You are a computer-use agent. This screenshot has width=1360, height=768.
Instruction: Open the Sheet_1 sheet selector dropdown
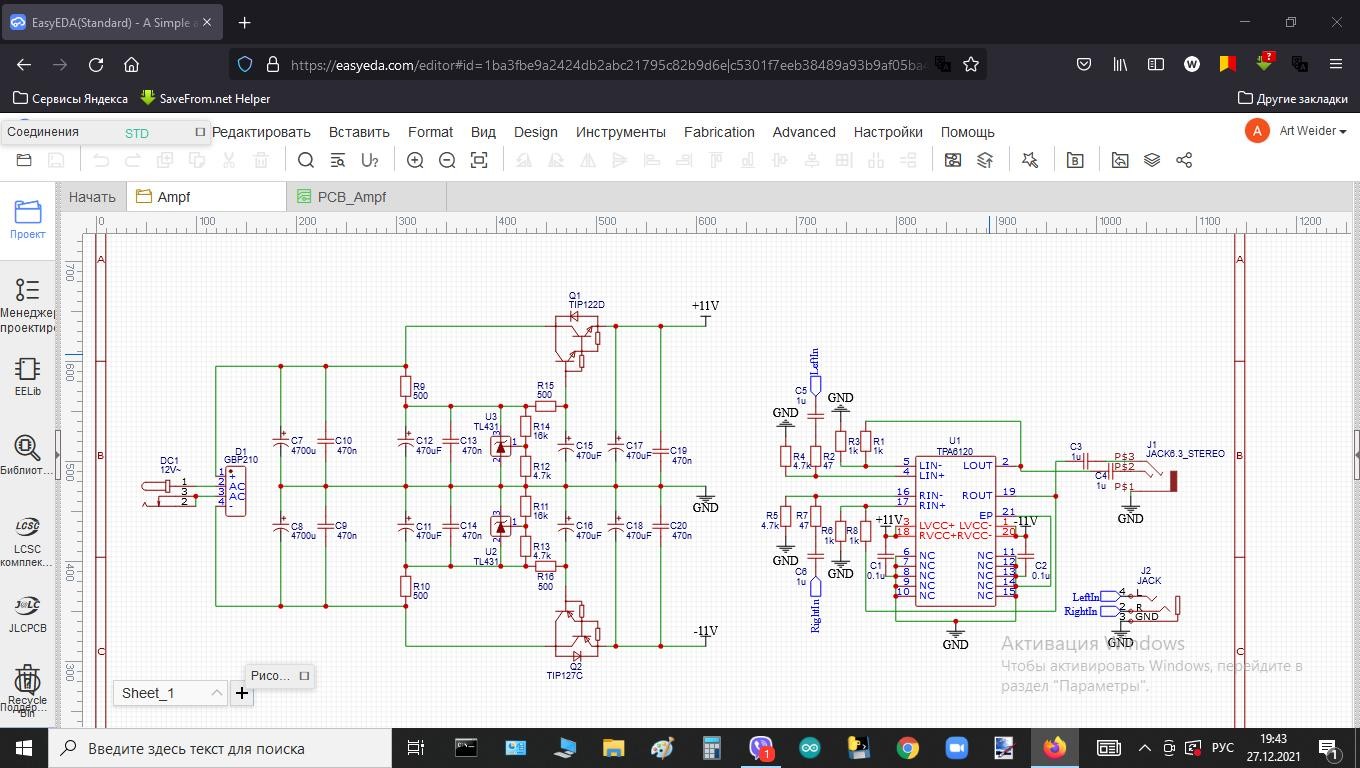[x=170, y=693]
